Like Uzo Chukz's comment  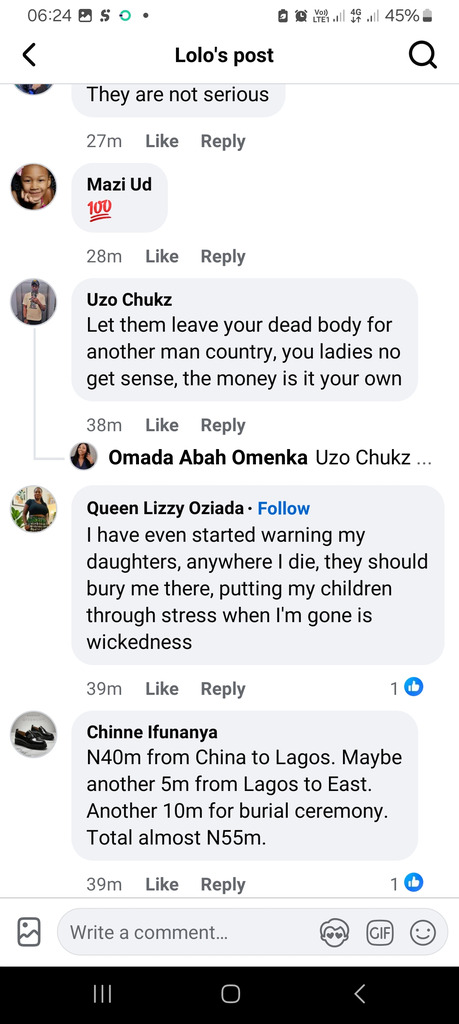click(162, 425)
